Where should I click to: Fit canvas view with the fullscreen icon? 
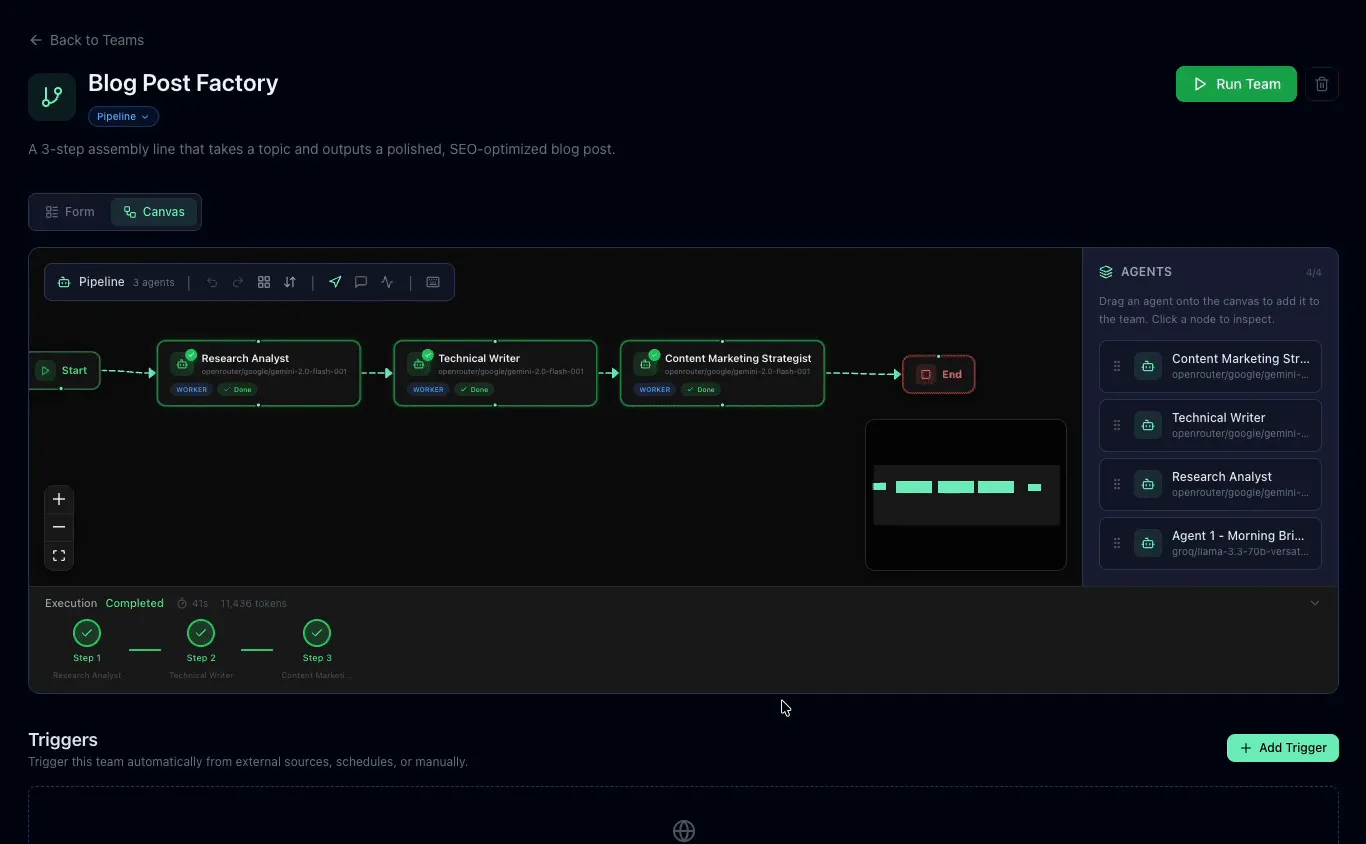coord(59,556)
